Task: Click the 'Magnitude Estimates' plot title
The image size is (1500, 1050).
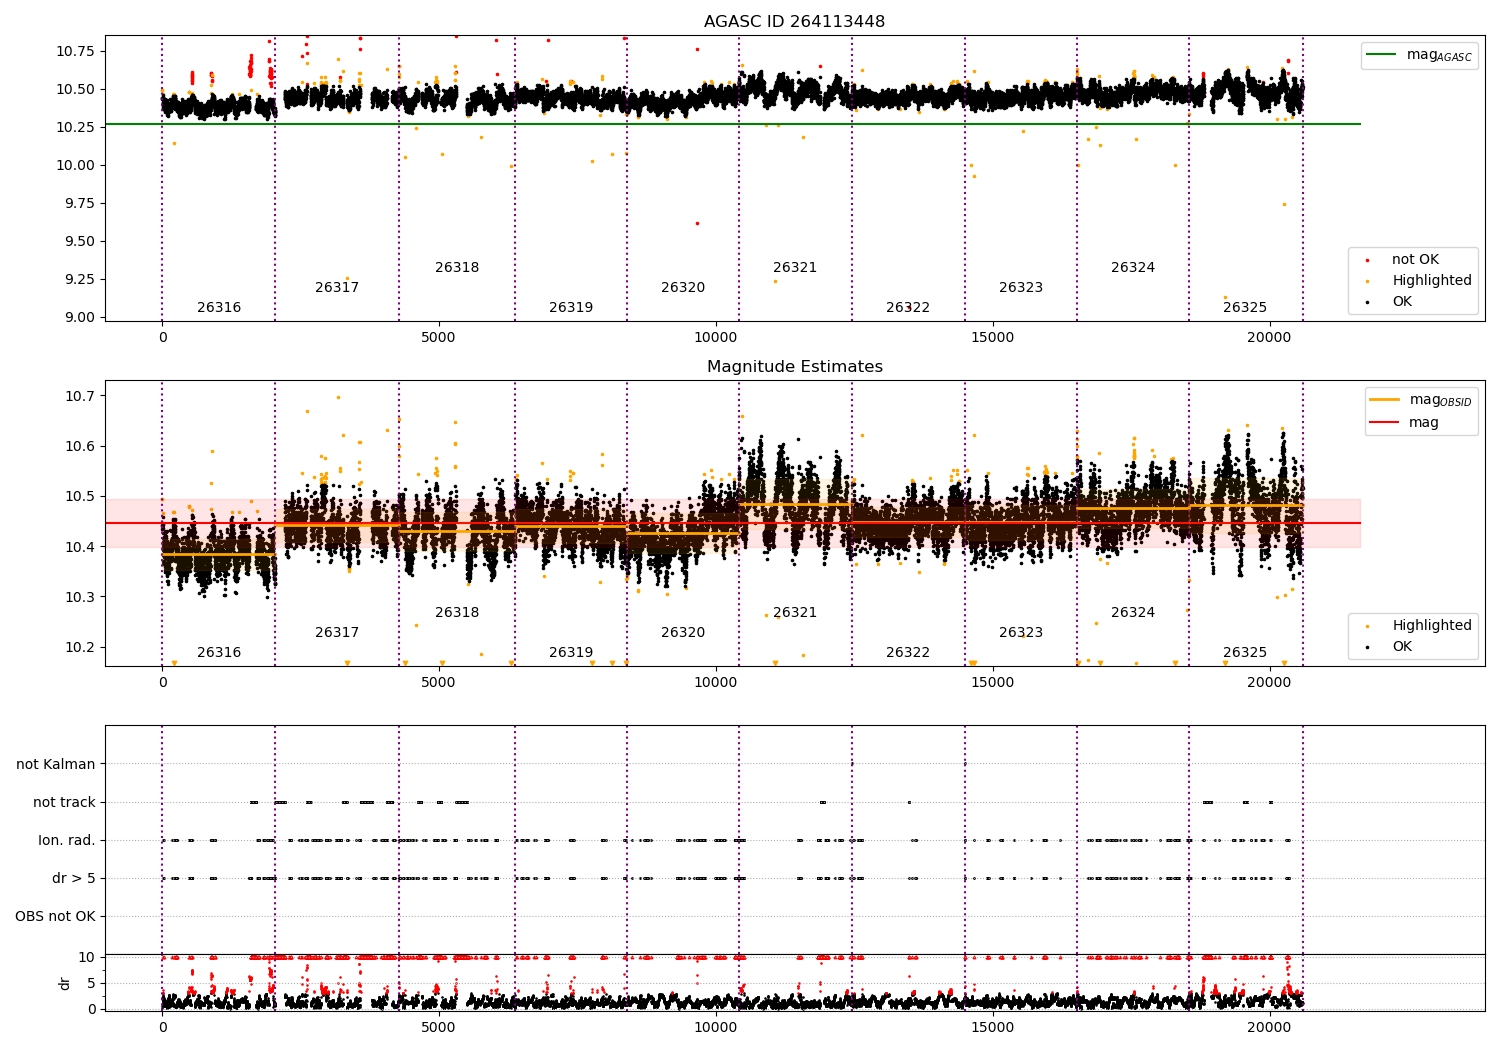Action: point(794,367)
